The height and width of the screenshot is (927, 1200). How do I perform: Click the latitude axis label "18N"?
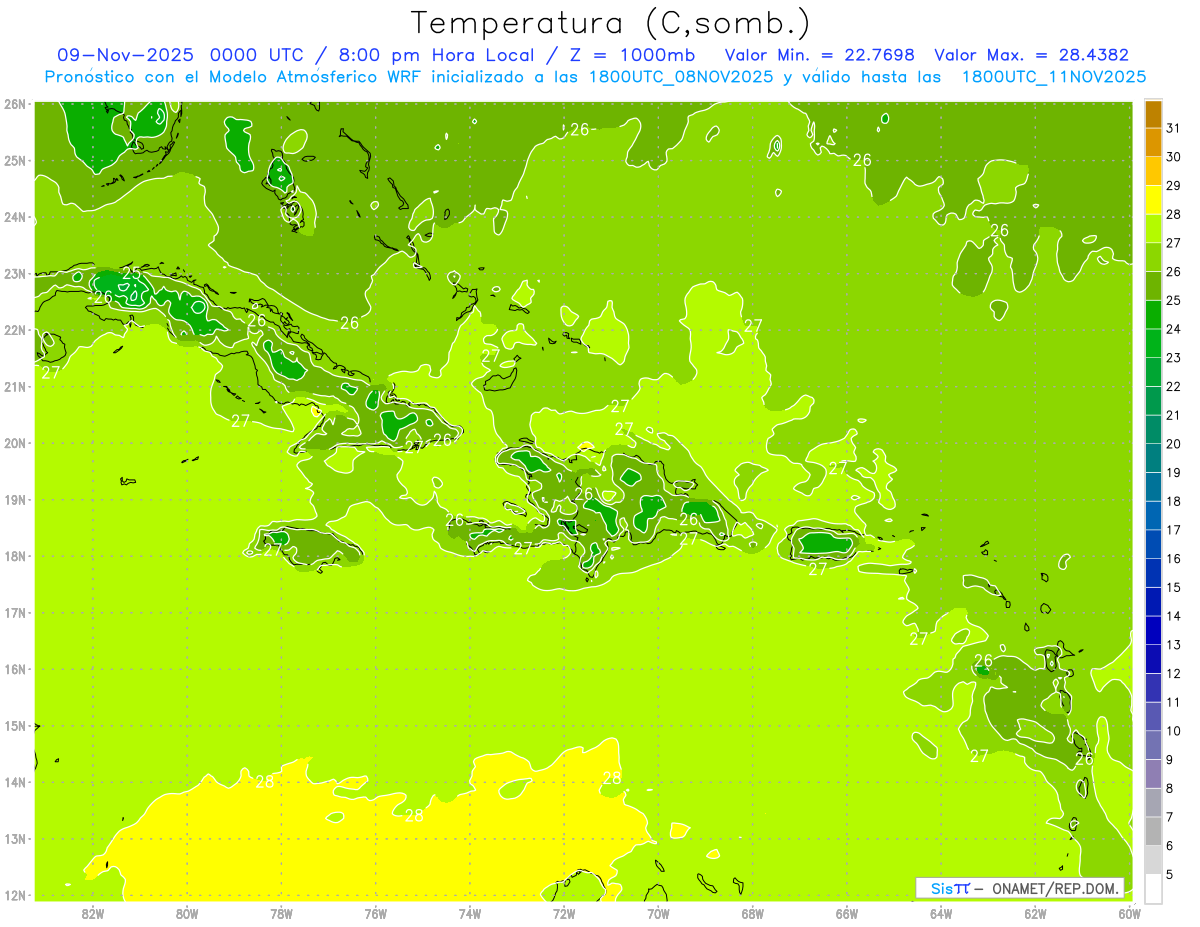point(15,556)
